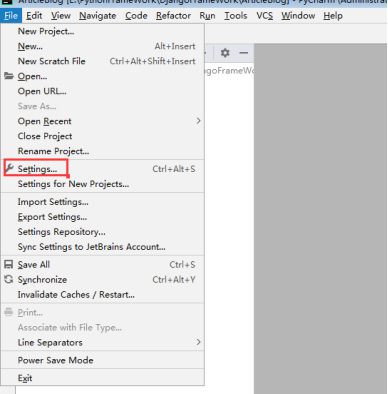Click the Ctrl+Alt+Shift+Insert shortcut text

(x=152, y=61)
